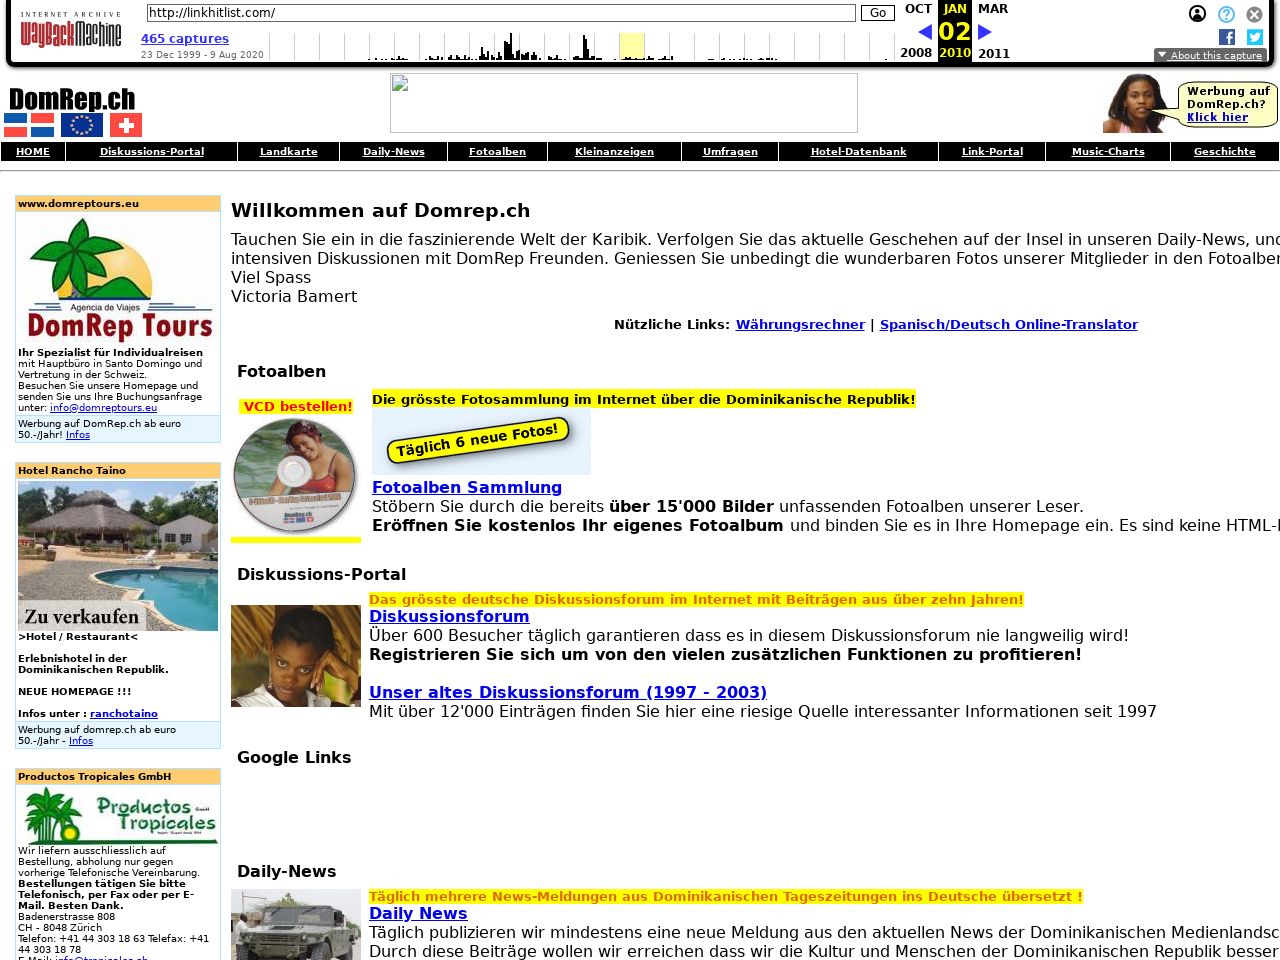
Task: Open the Wayback help icon
Action: click(x=1226, y=14)
